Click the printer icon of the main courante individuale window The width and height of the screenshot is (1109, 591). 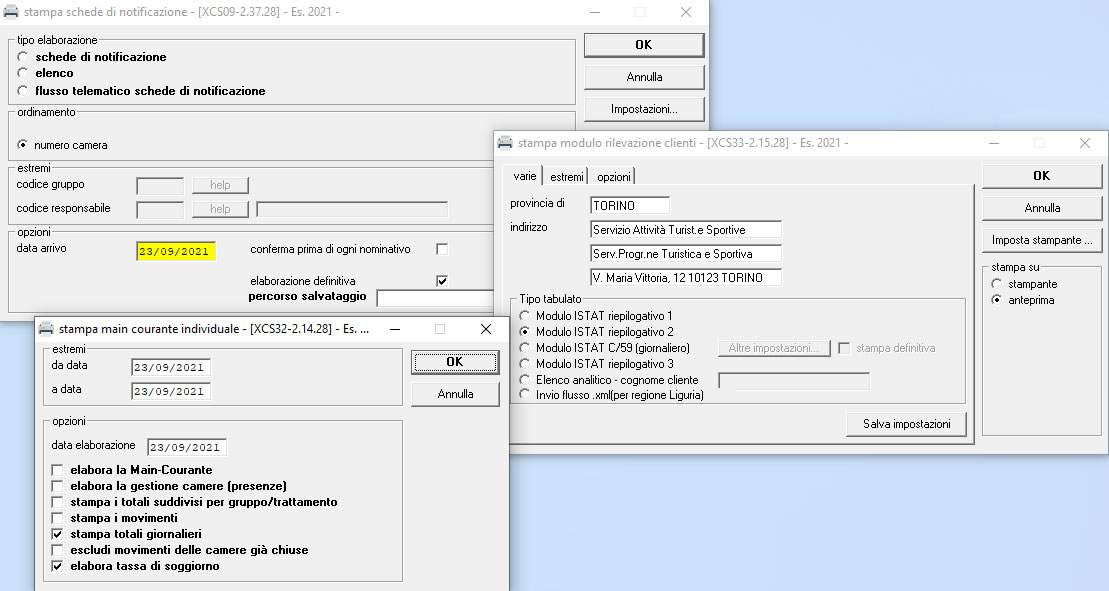[x=46, y=329]
